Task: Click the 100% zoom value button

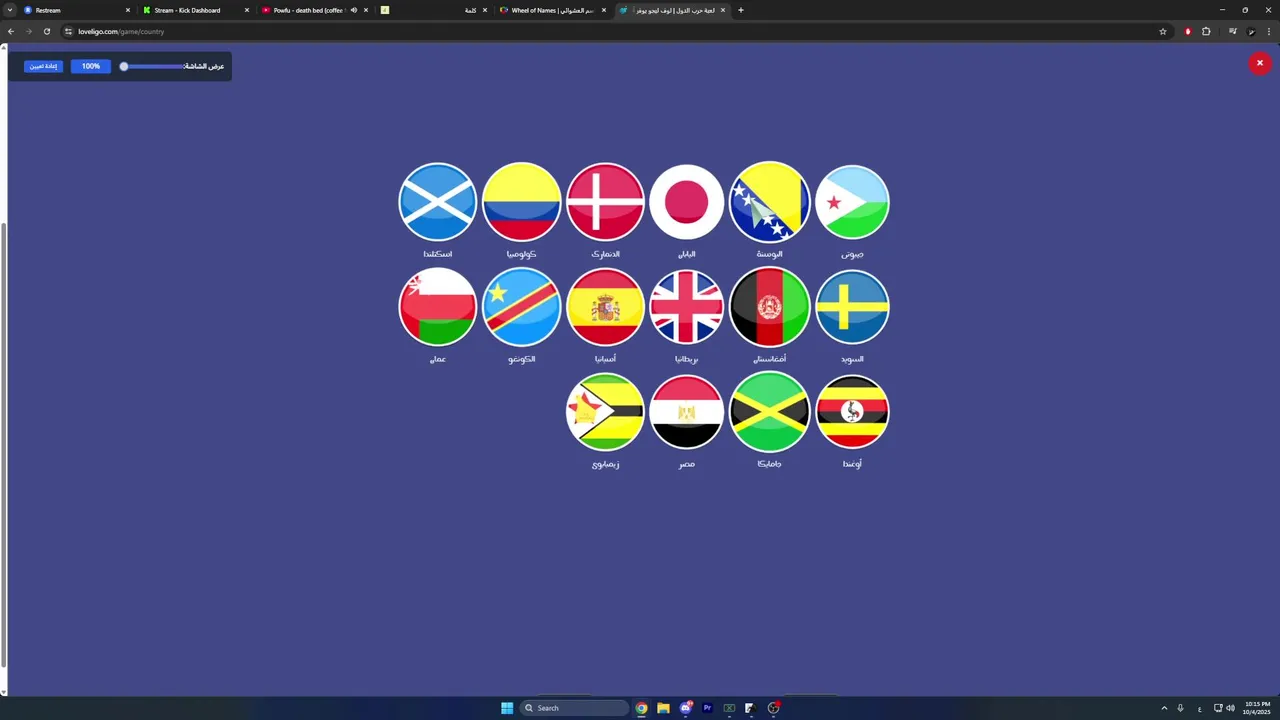Action: tap(91, 66)
